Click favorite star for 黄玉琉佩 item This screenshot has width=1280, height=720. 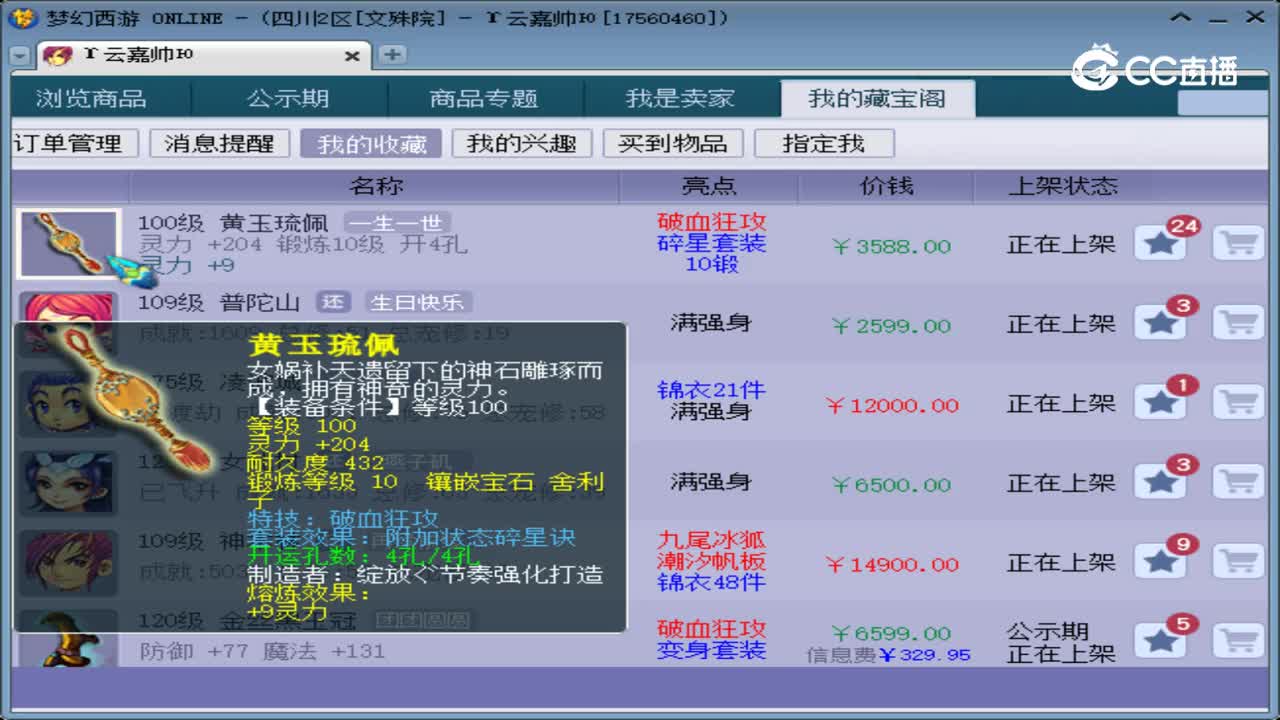(1160, 243)
